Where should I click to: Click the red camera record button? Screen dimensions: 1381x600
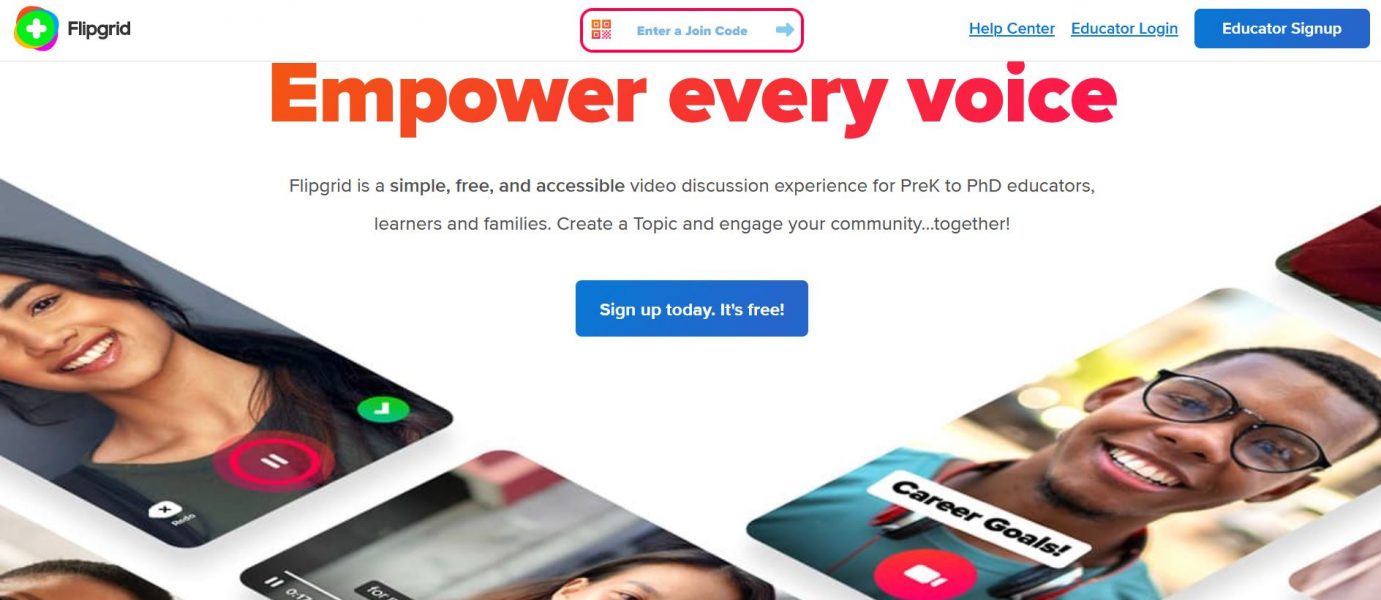click(924, 575)
